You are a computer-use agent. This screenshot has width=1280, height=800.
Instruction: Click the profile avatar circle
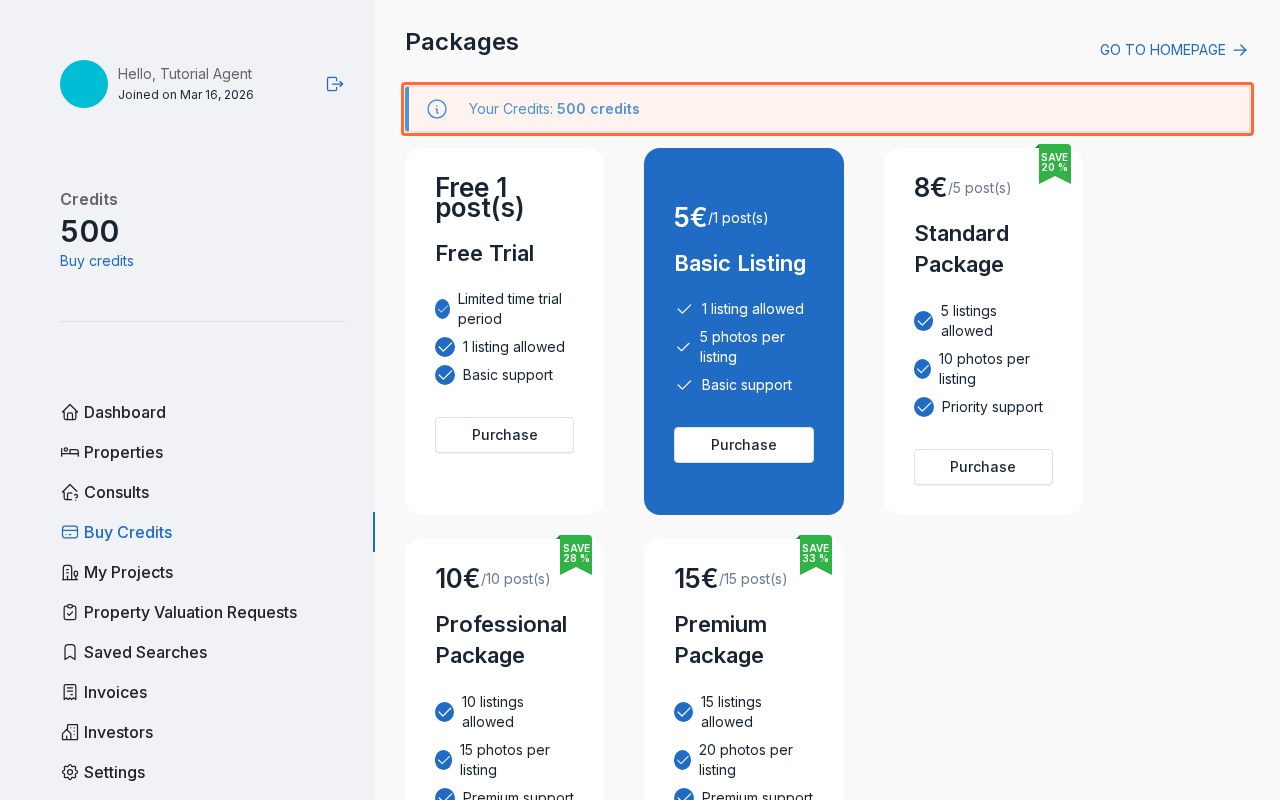83,84
